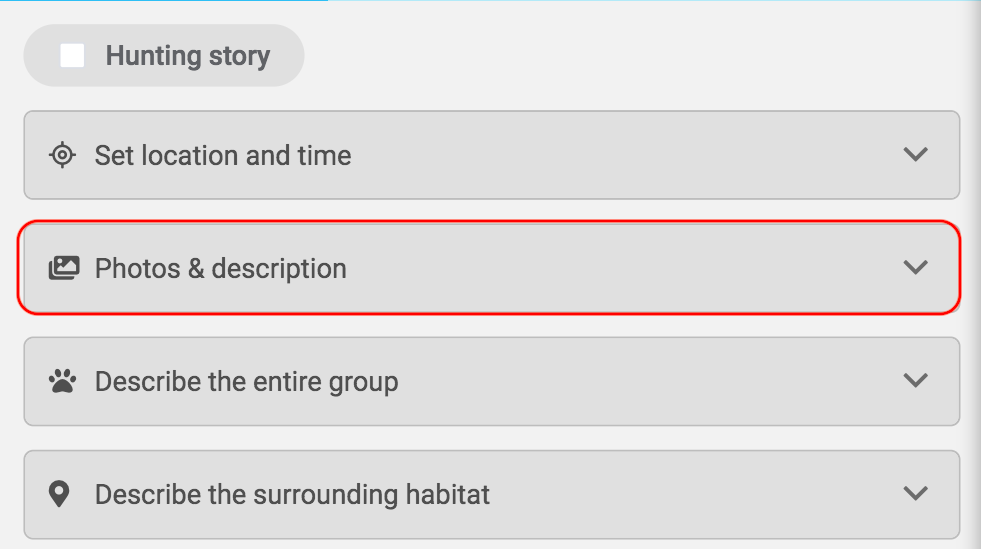Image resolution: width=981 pixels, height=549 pixels.
Task: Click the Hunting story chip label
Action: click(188, 56)
